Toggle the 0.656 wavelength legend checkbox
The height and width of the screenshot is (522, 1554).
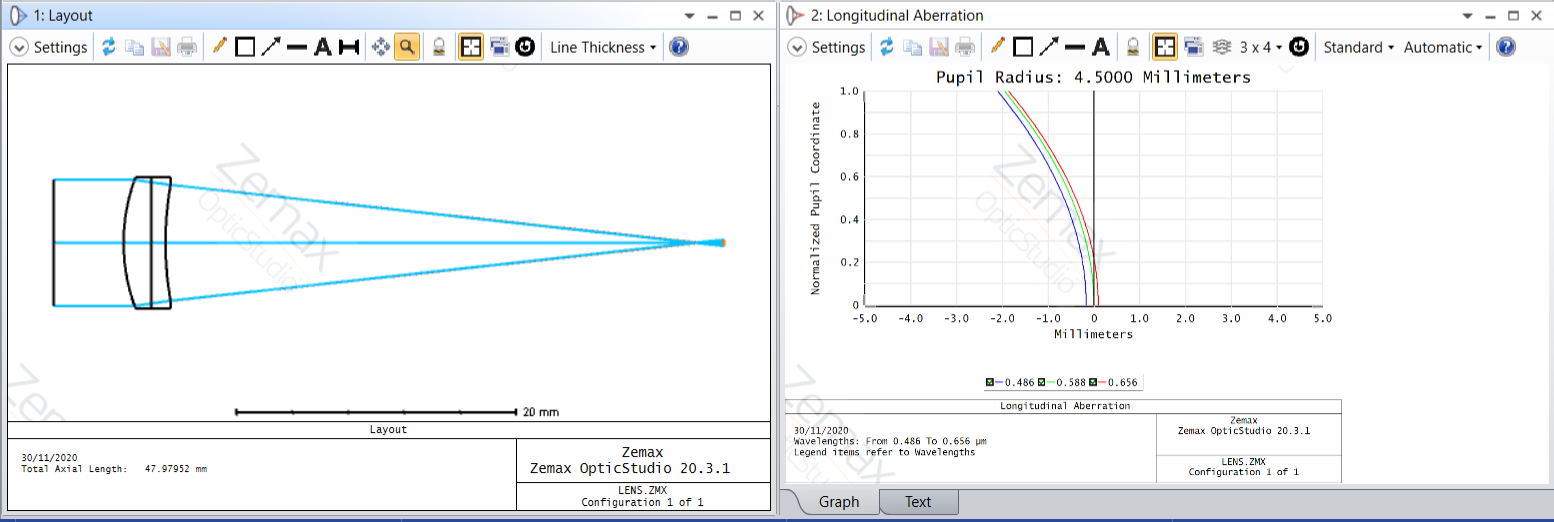point(1094,382)
